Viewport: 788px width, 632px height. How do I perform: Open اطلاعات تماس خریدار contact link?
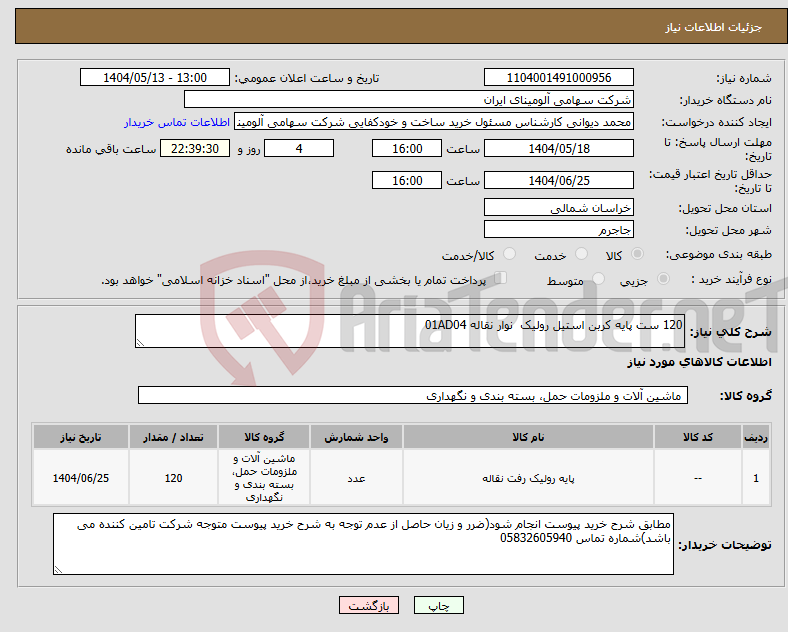point(177,122)
